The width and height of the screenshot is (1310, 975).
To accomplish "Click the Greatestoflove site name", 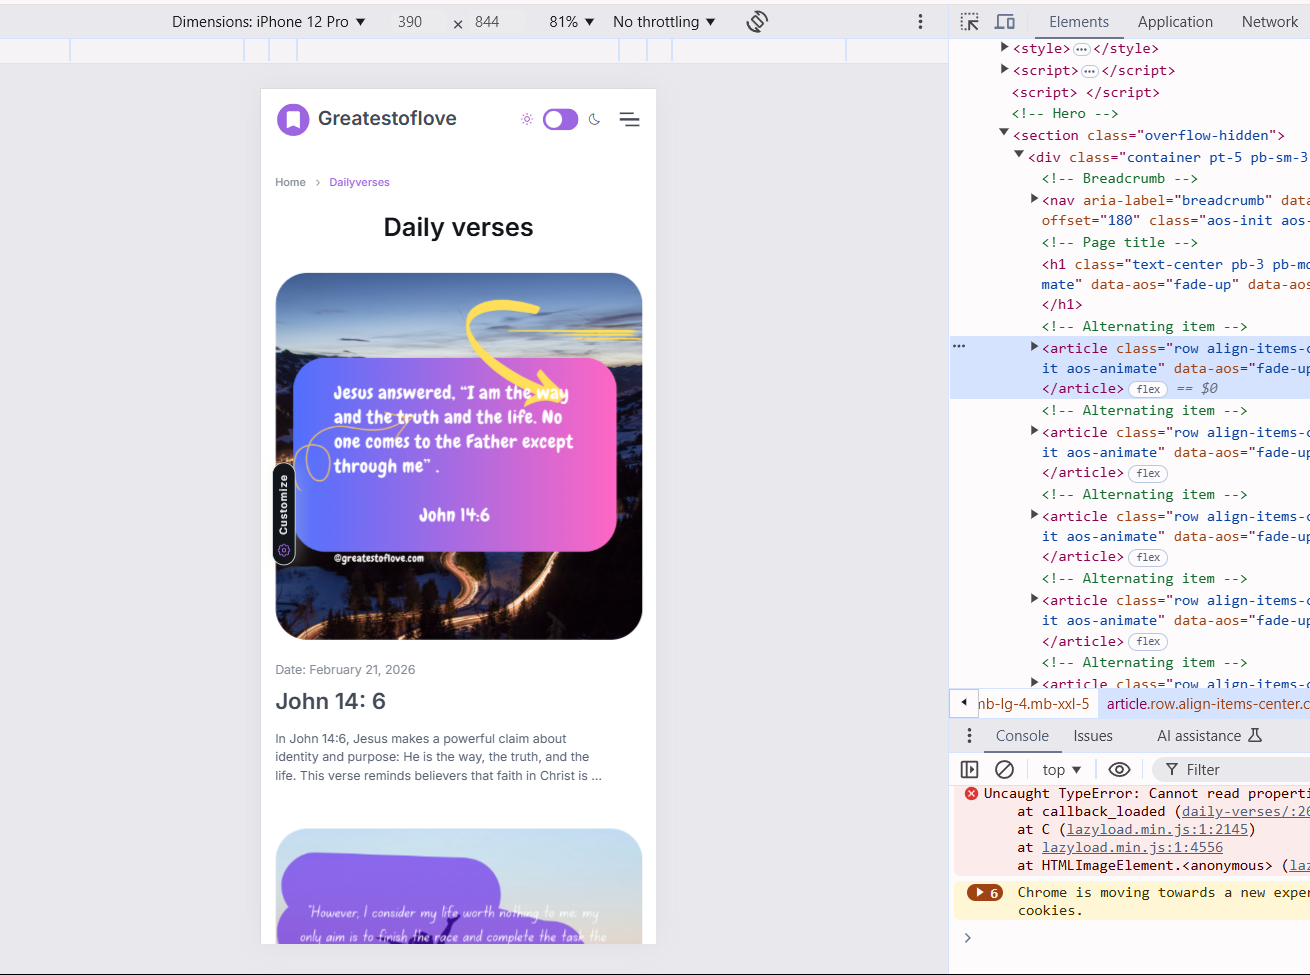I will [387, 119].
